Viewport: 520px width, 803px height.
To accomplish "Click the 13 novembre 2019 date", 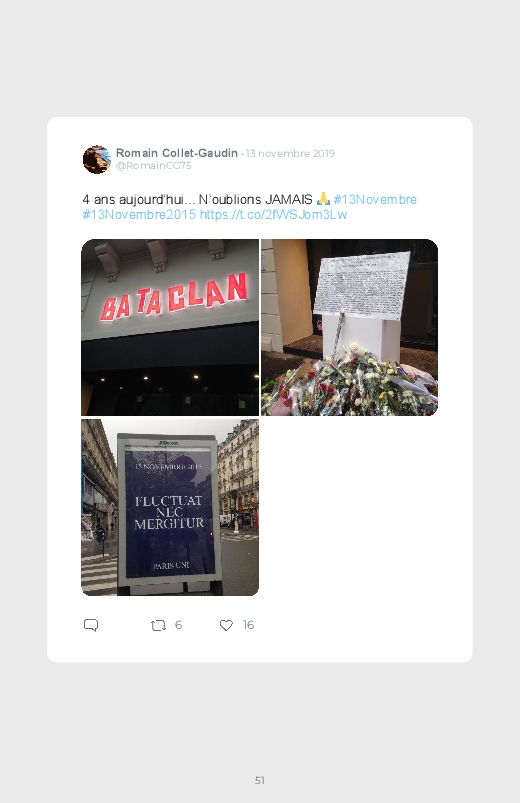I will 290,153.
